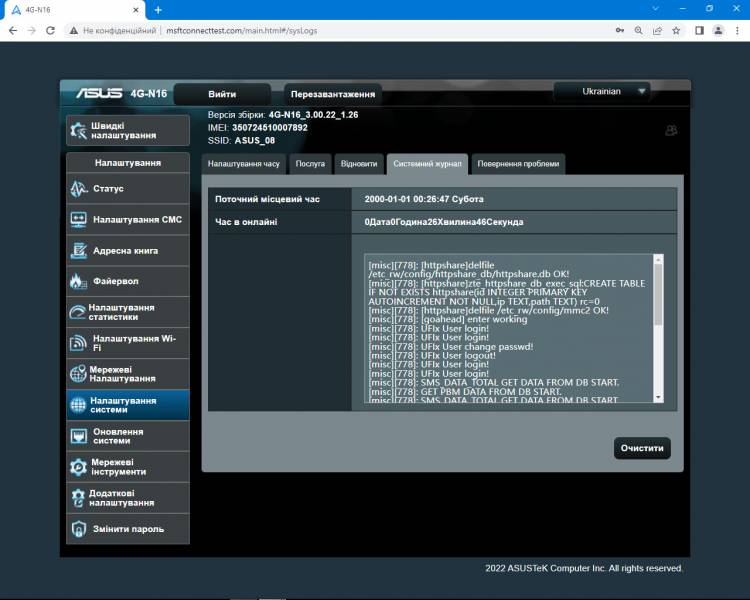Bookmark this page with star icon
This screenshot has width=750, height=600.
(x=676, y=31)
